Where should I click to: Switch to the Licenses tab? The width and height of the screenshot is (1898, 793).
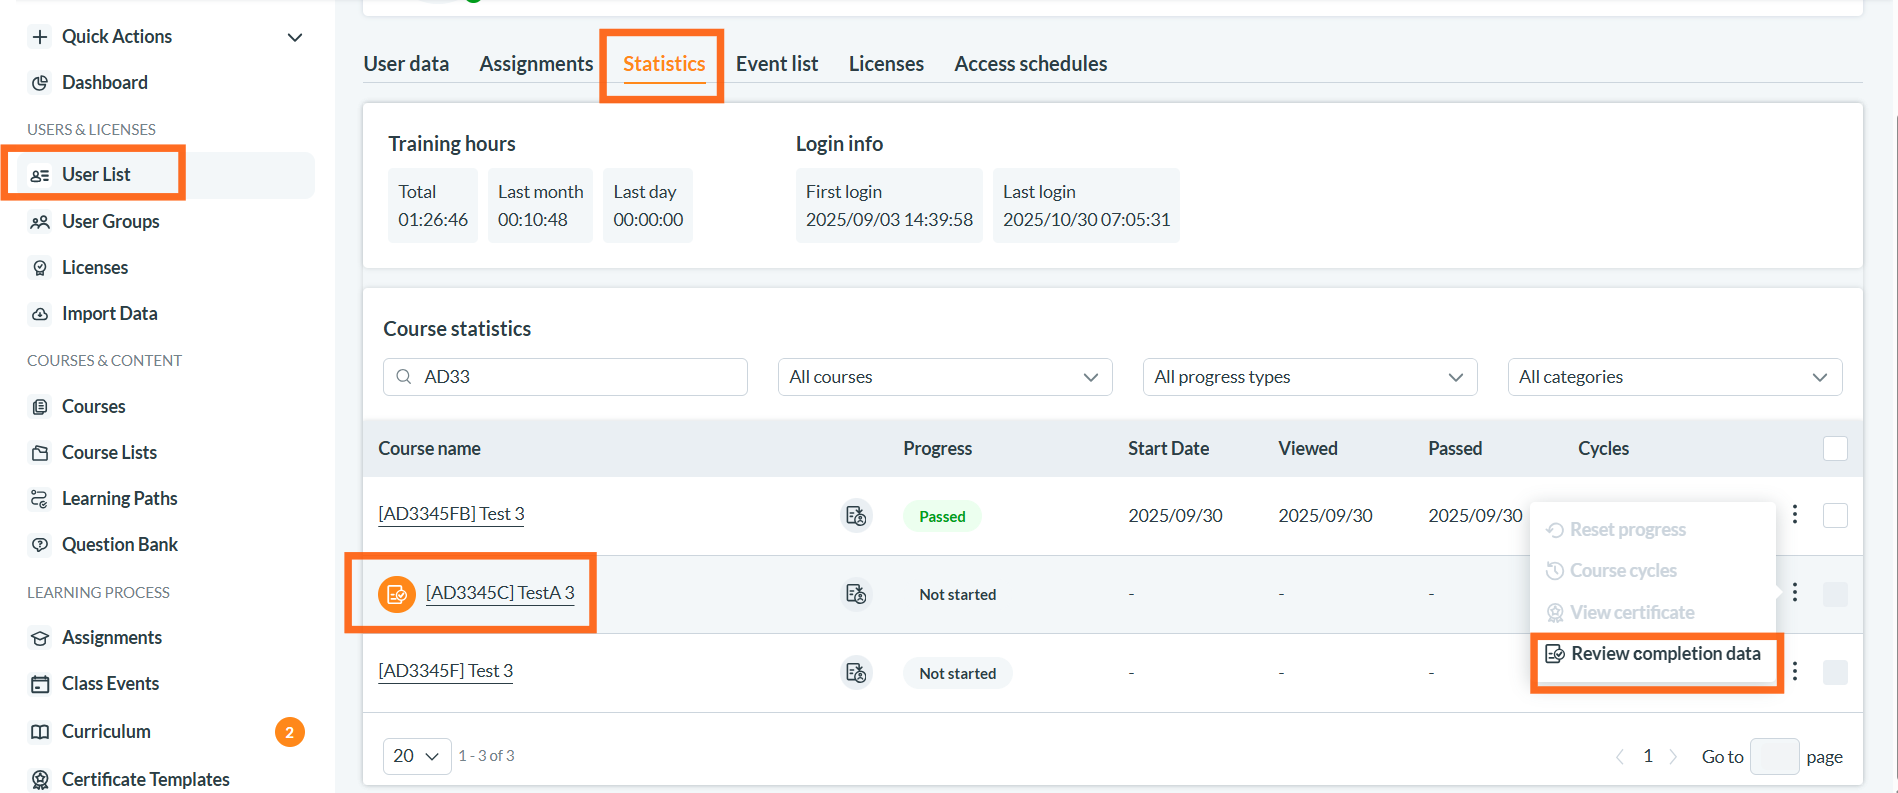pyautogui.click(x=886, y=64)
